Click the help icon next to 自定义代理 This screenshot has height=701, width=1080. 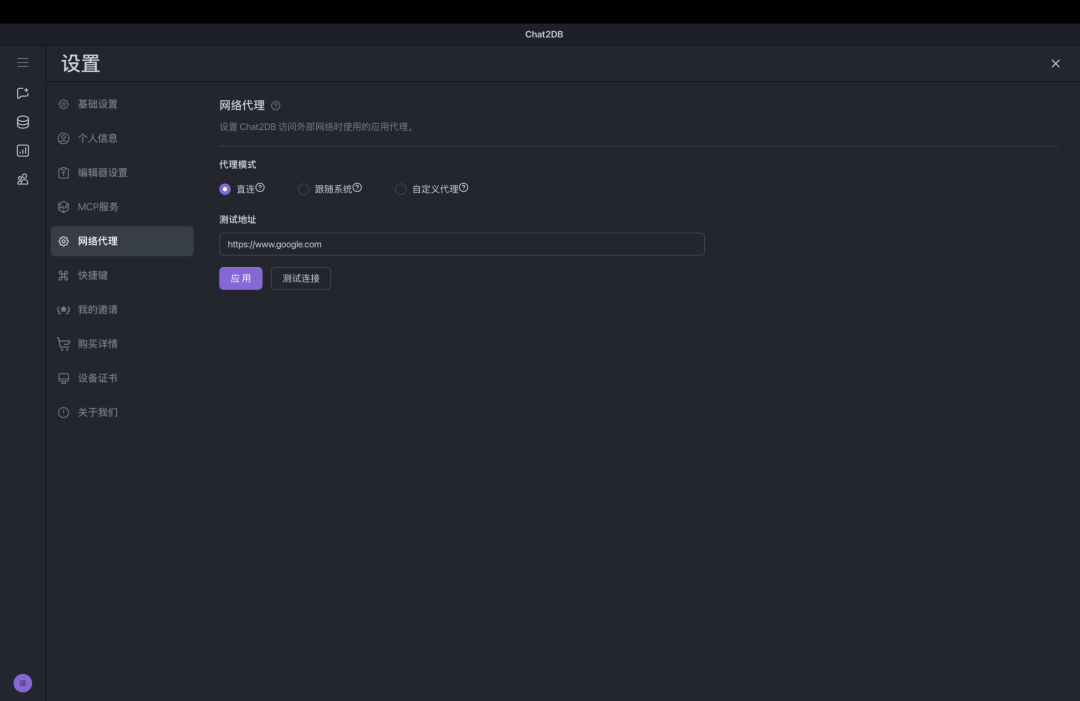coord(464,187)
